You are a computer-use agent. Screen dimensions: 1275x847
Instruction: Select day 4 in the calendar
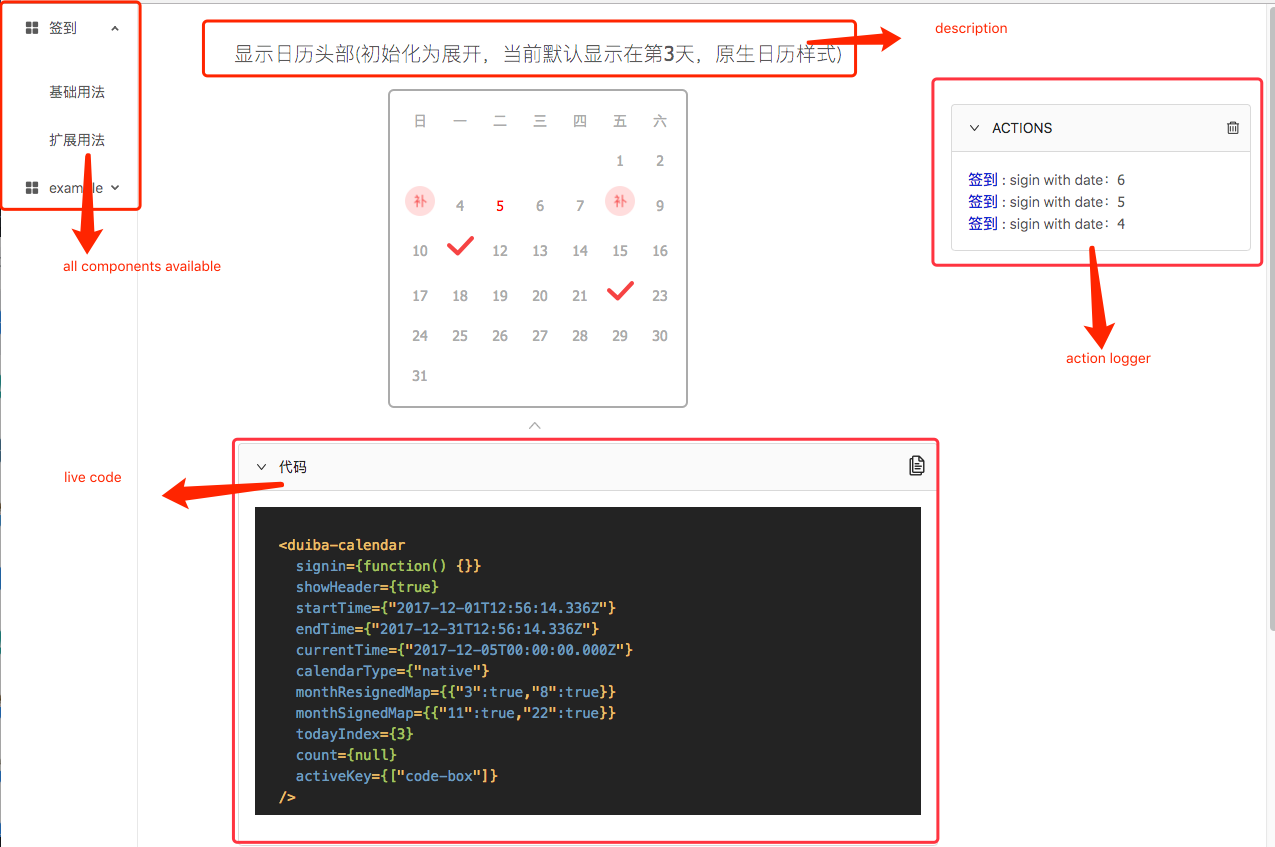click(x=460, y=206)
